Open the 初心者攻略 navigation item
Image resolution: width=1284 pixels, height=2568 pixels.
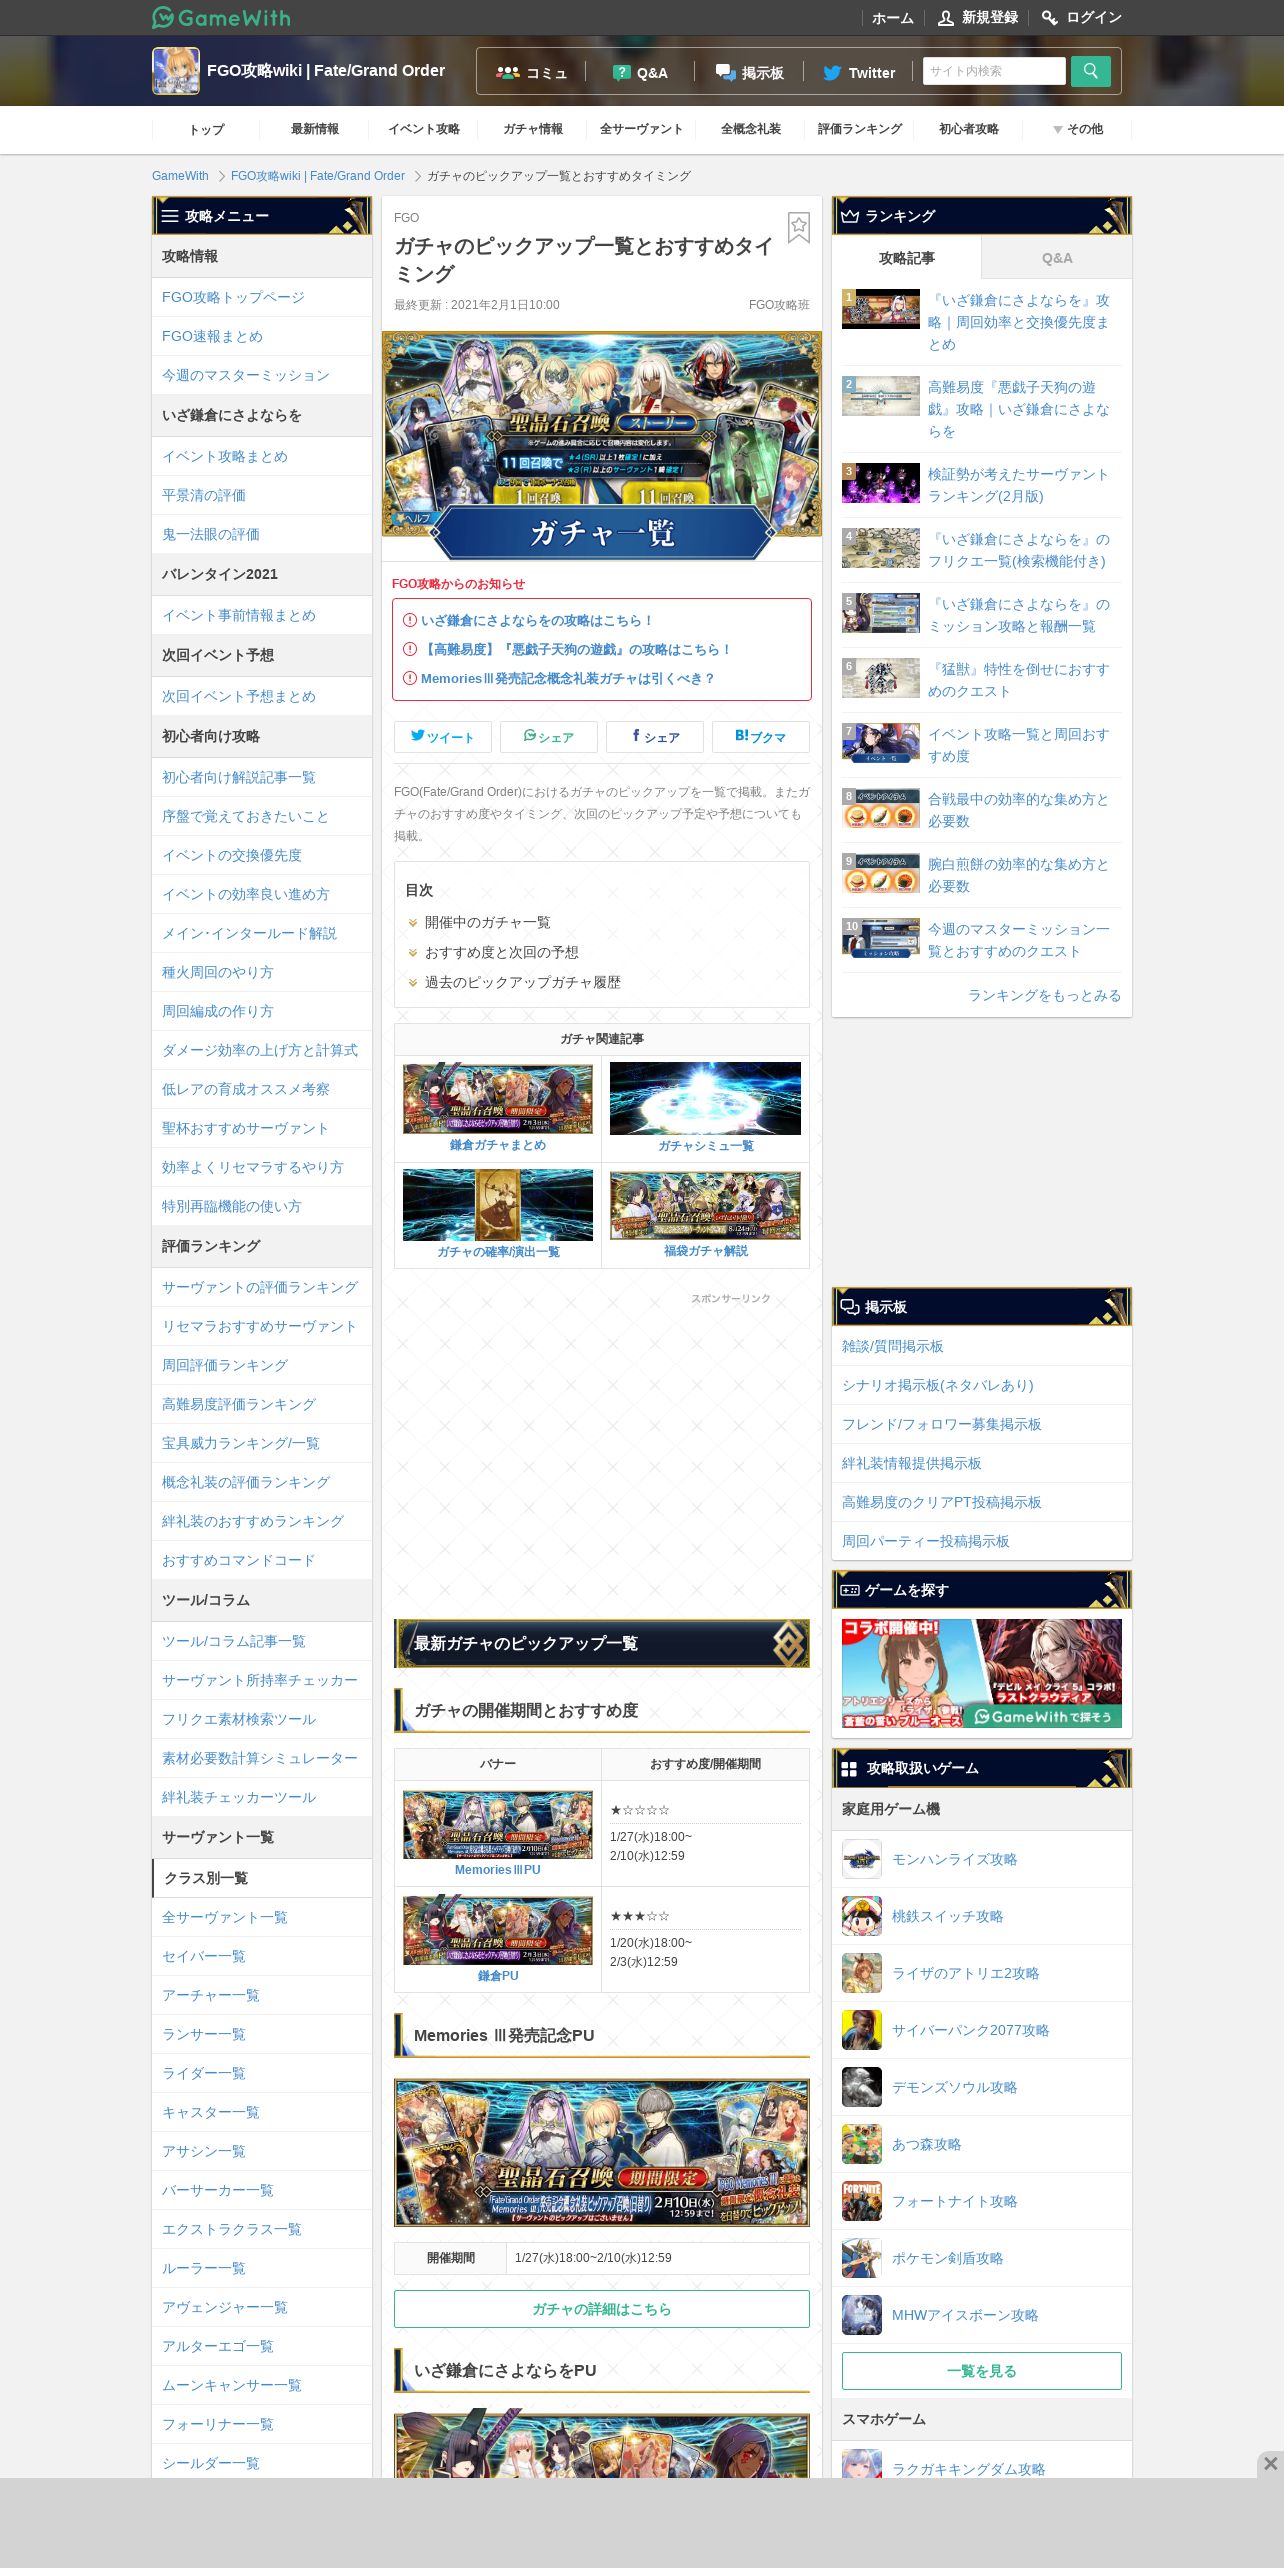[x=969, y=130]
